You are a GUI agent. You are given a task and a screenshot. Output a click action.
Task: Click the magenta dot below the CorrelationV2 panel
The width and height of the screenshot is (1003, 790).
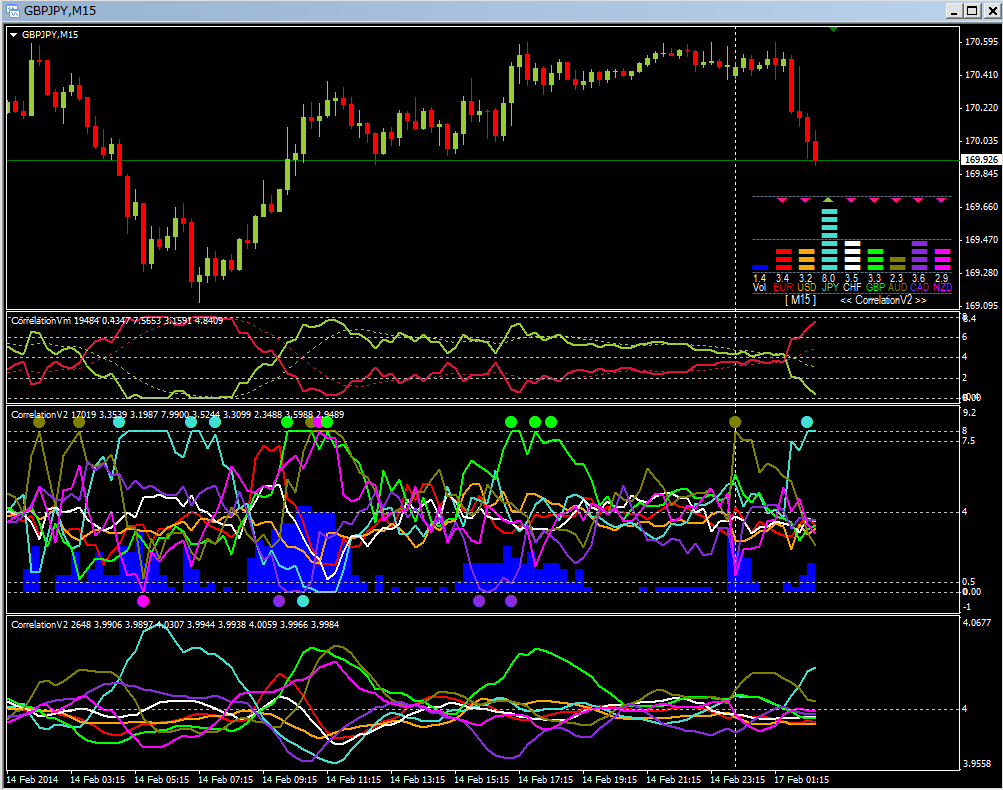point(143,601)
